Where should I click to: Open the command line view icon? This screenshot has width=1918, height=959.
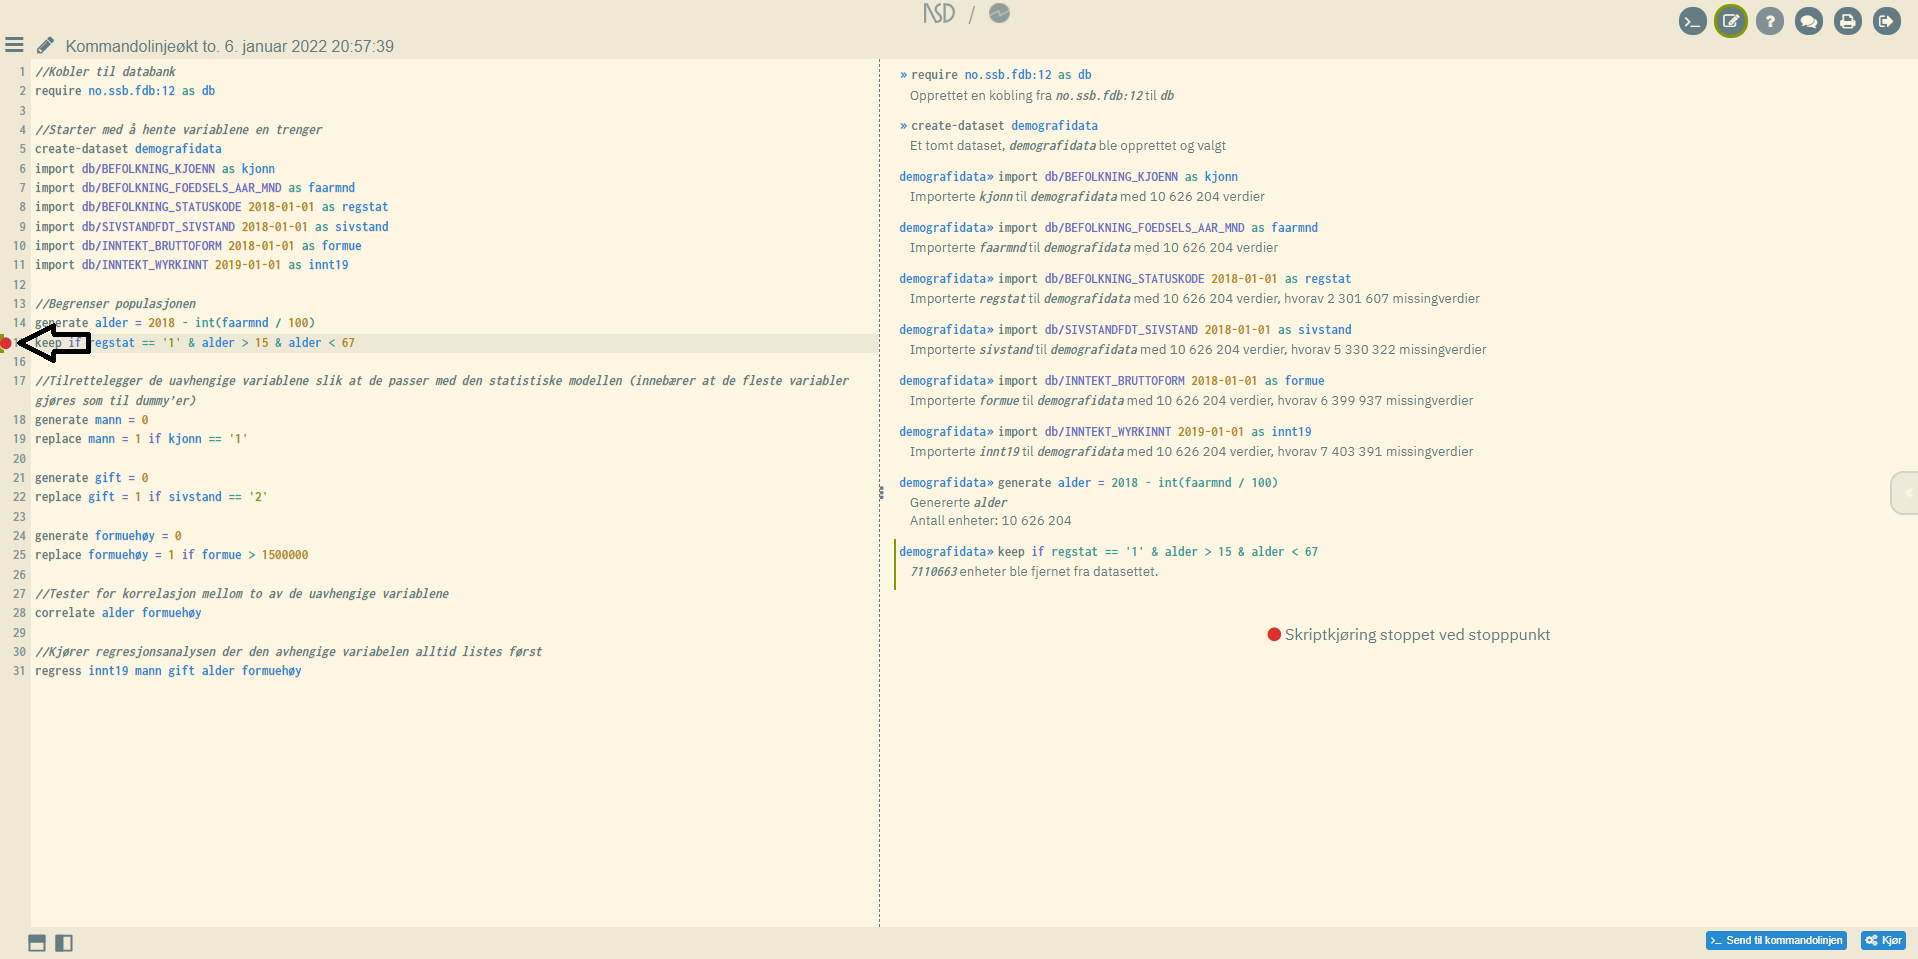tap(1692, 21)
